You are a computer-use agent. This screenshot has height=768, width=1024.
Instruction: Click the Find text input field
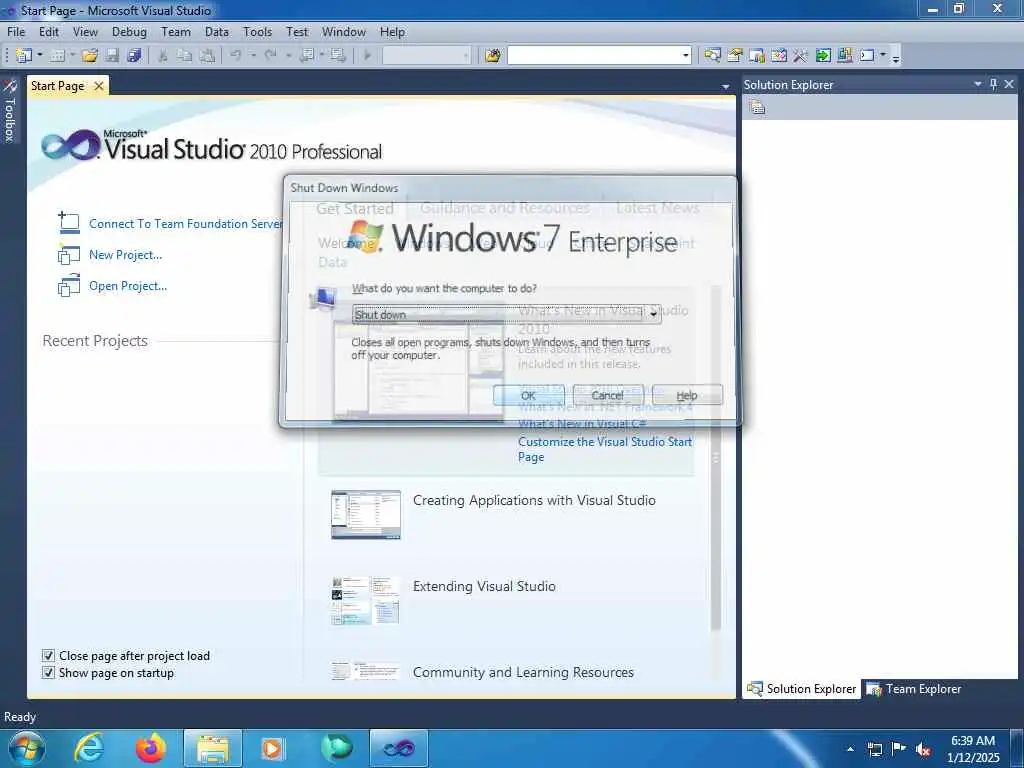tap(594, 56)
